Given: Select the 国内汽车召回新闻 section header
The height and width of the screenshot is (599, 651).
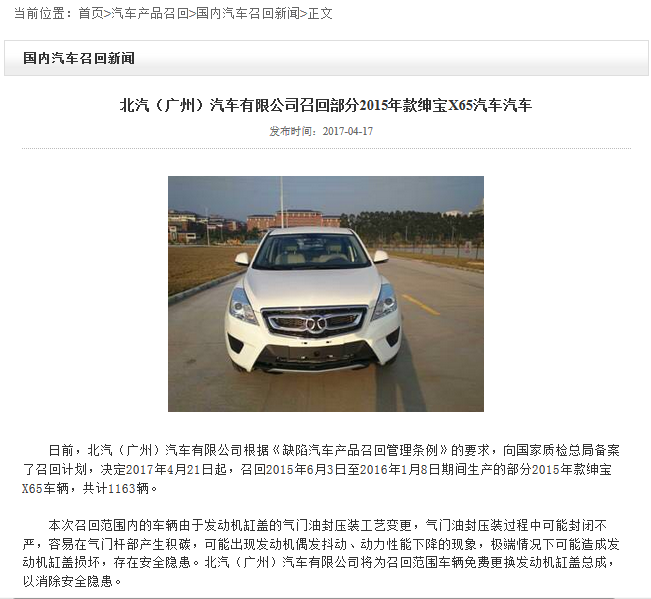Looking at the screenshot, I should pyautogui.click(x=79, y=58).
